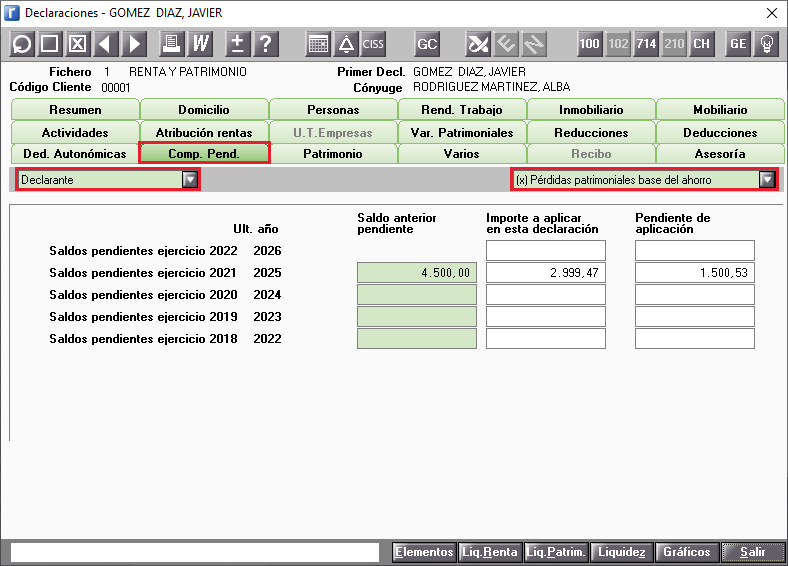The height and width of the screenshot is (566, 788).
Task: Click the GE toolbar button
Action: click(x=738, y=44)
